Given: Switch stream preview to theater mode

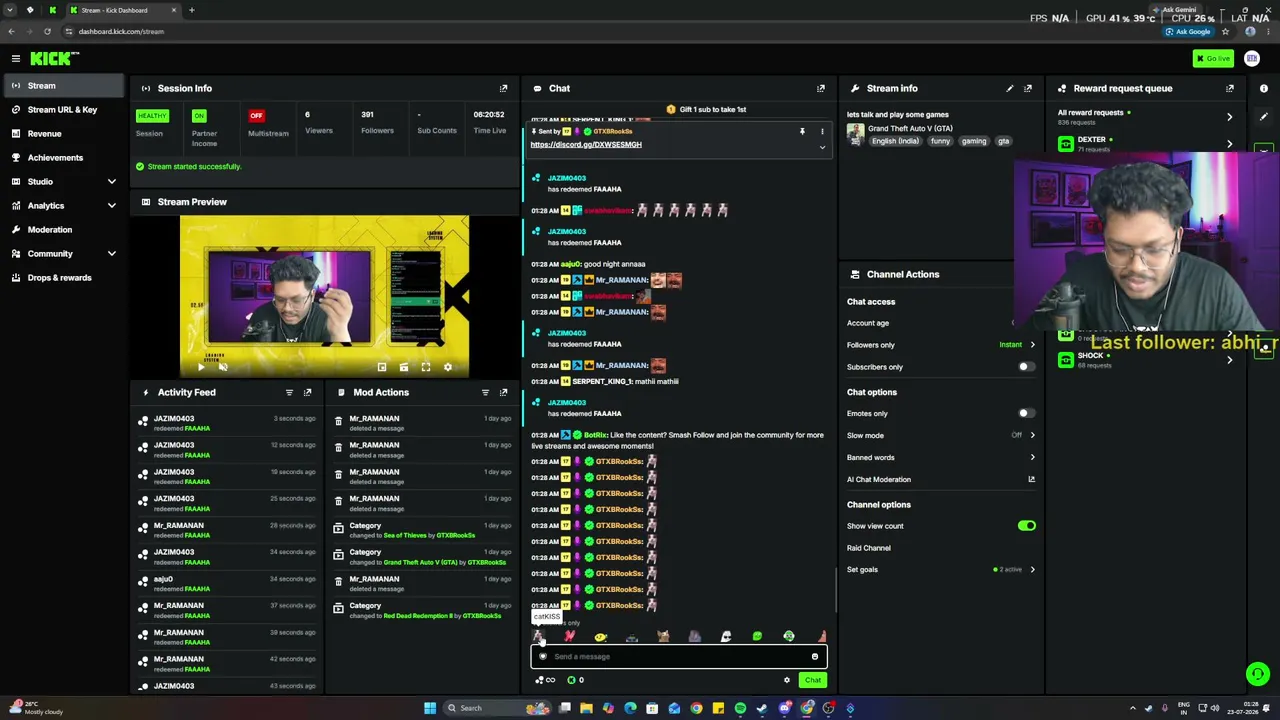Looking at the screenshot, I should pos(403,367).
